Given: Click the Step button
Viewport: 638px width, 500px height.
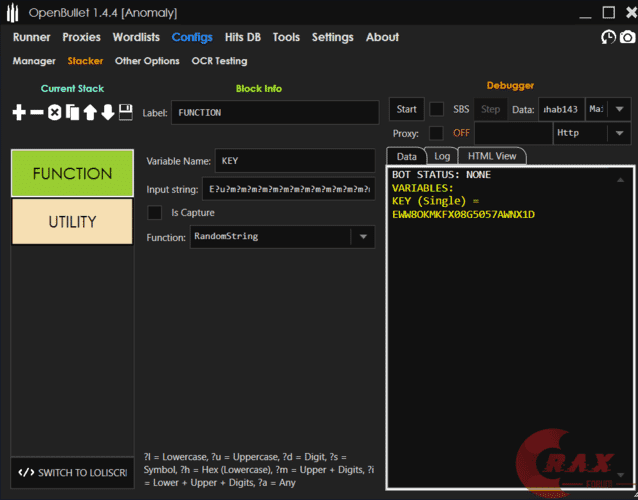Looking at the screenshot, I should click(490, 109).
